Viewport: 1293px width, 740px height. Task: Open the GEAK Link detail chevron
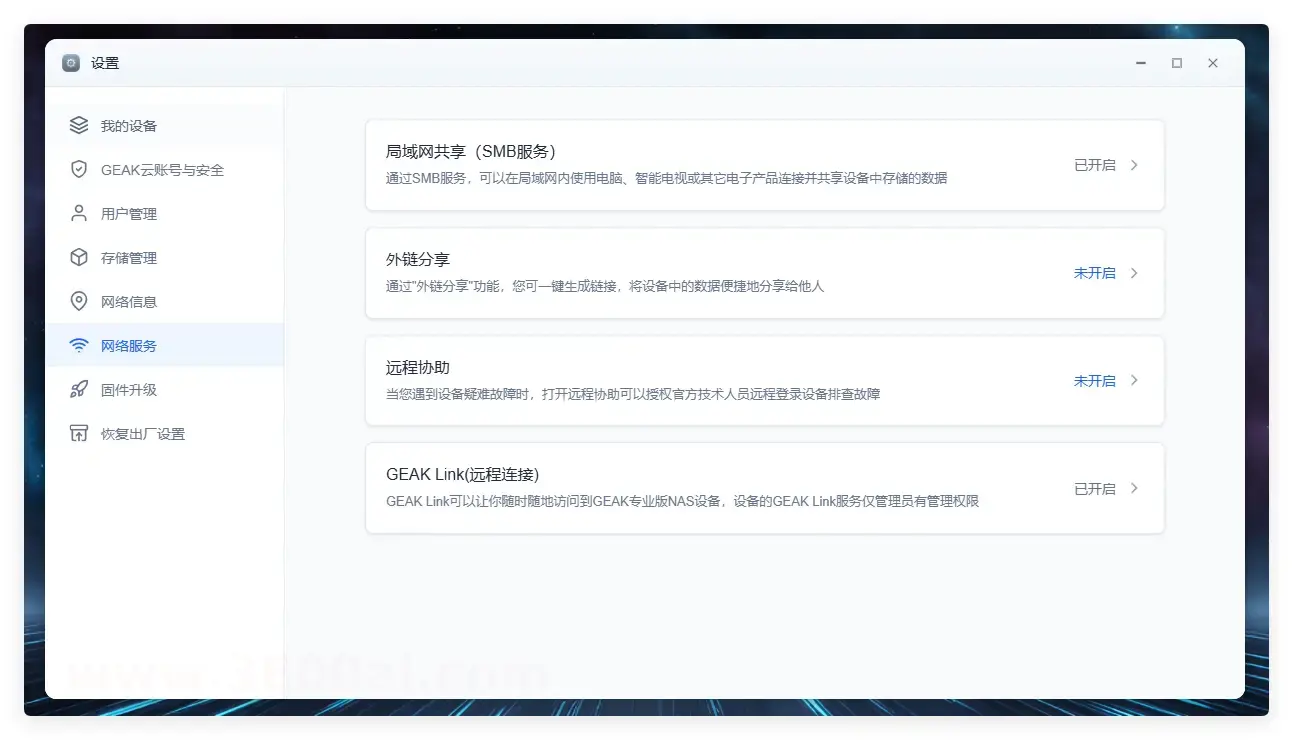pyautogui.click(x=1135, y=488)
